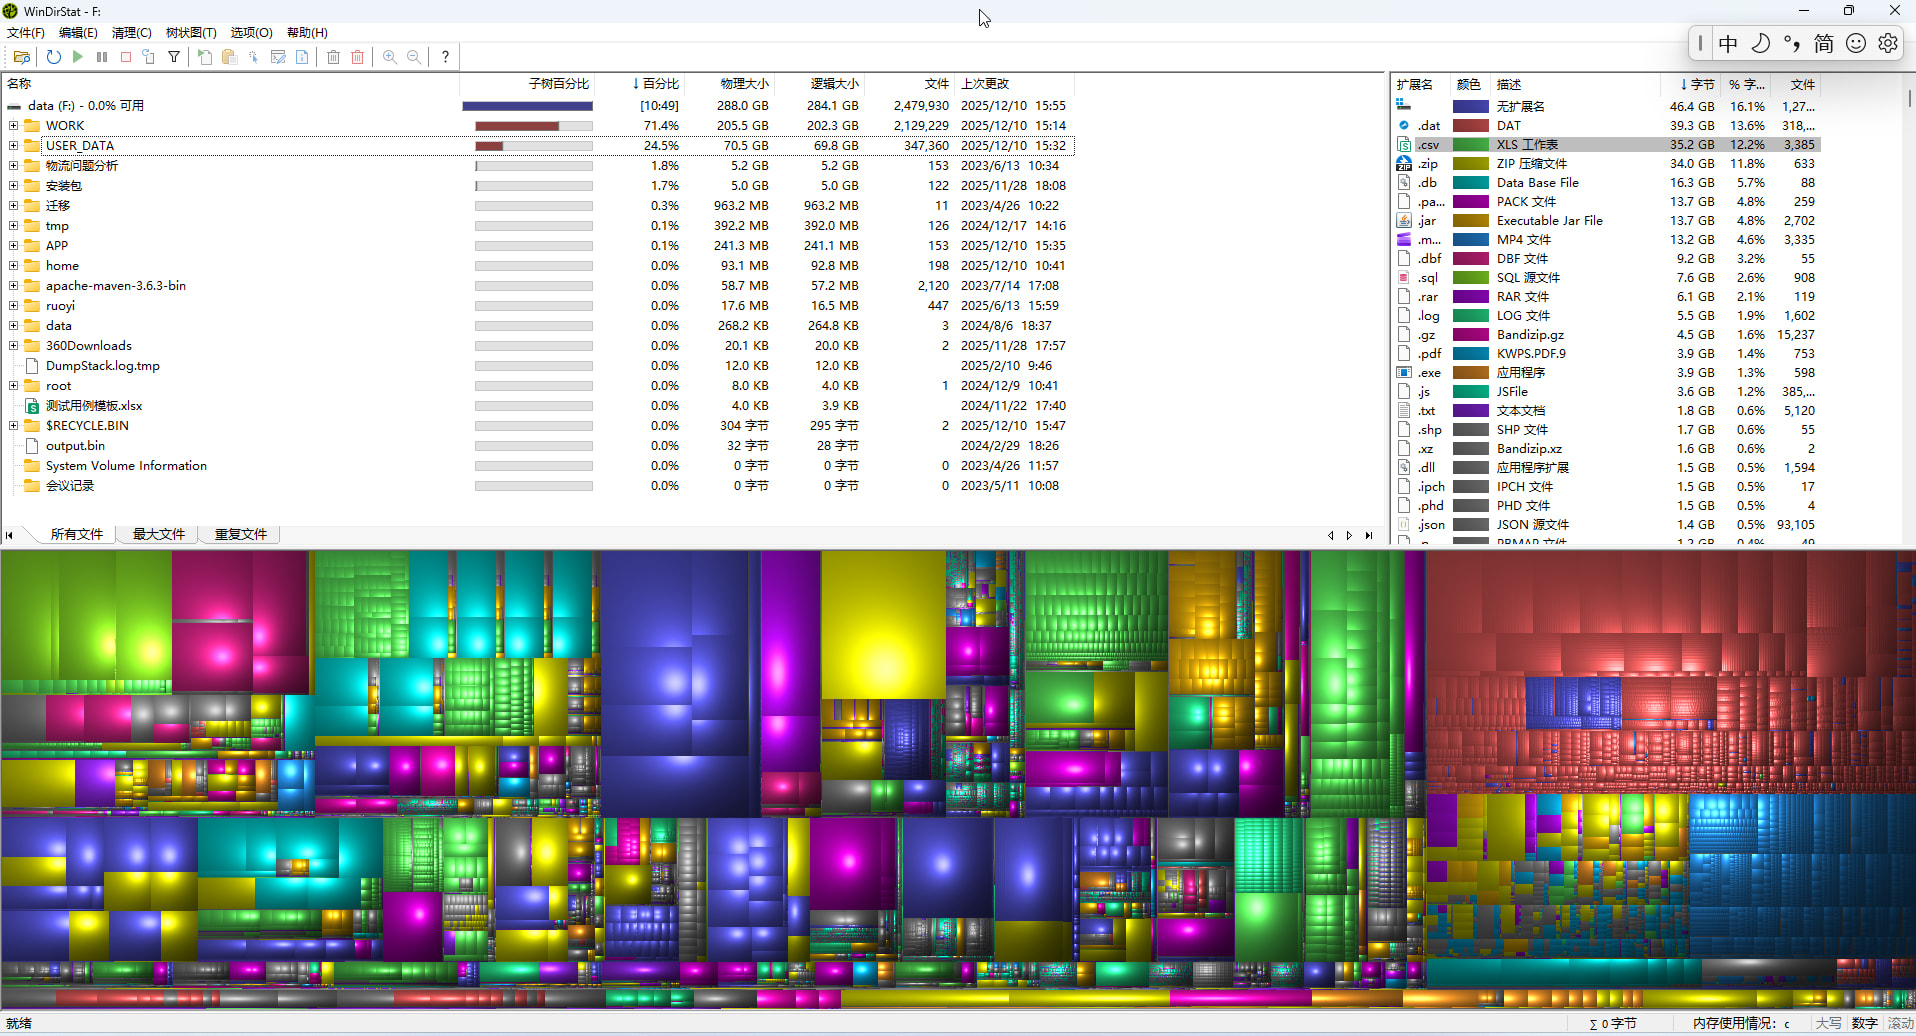Click the green resume play icon
This screenshot has width=1916, height=1036.
pos(78,57)
